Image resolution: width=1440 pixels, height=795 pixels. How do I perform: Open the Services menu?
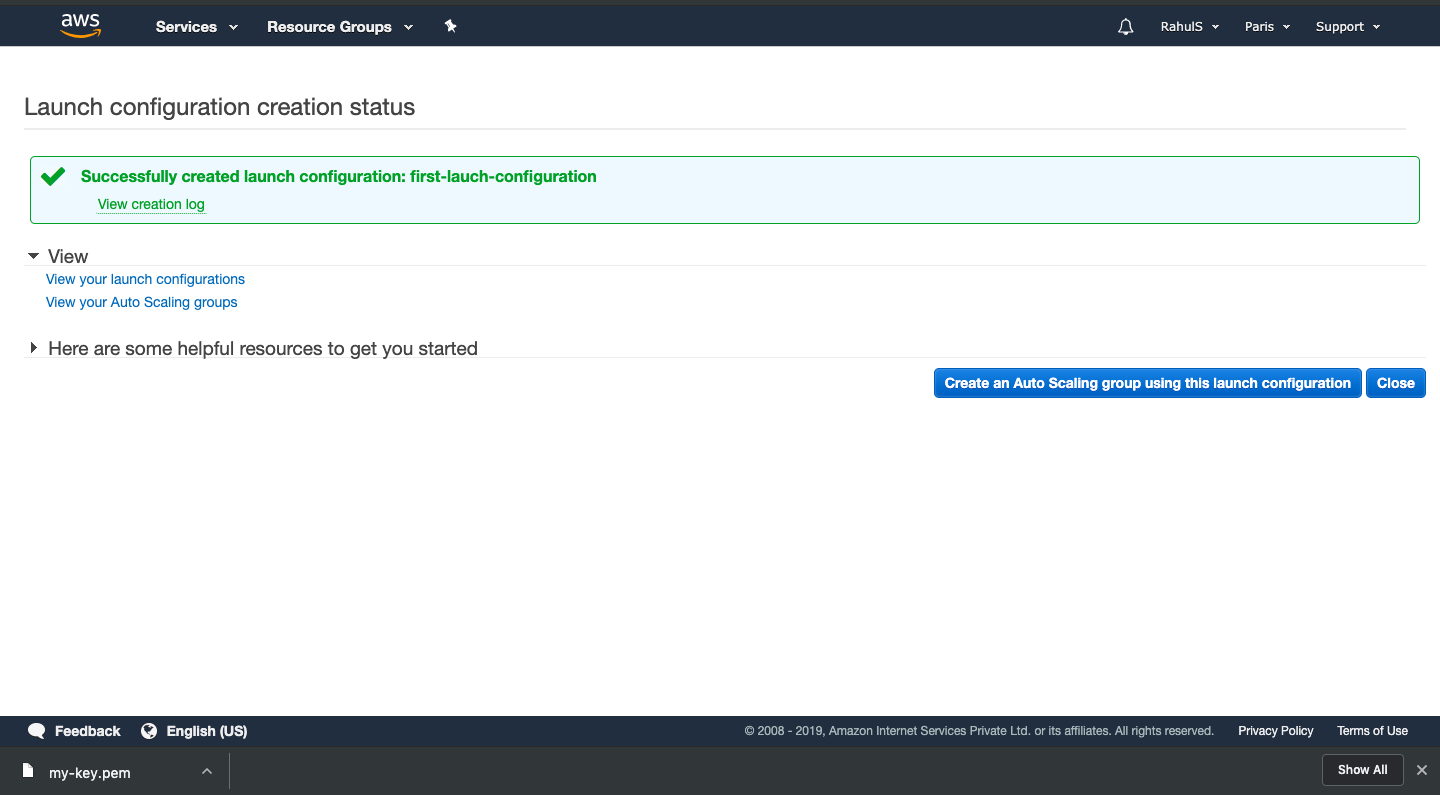click(x=196, y=26)
